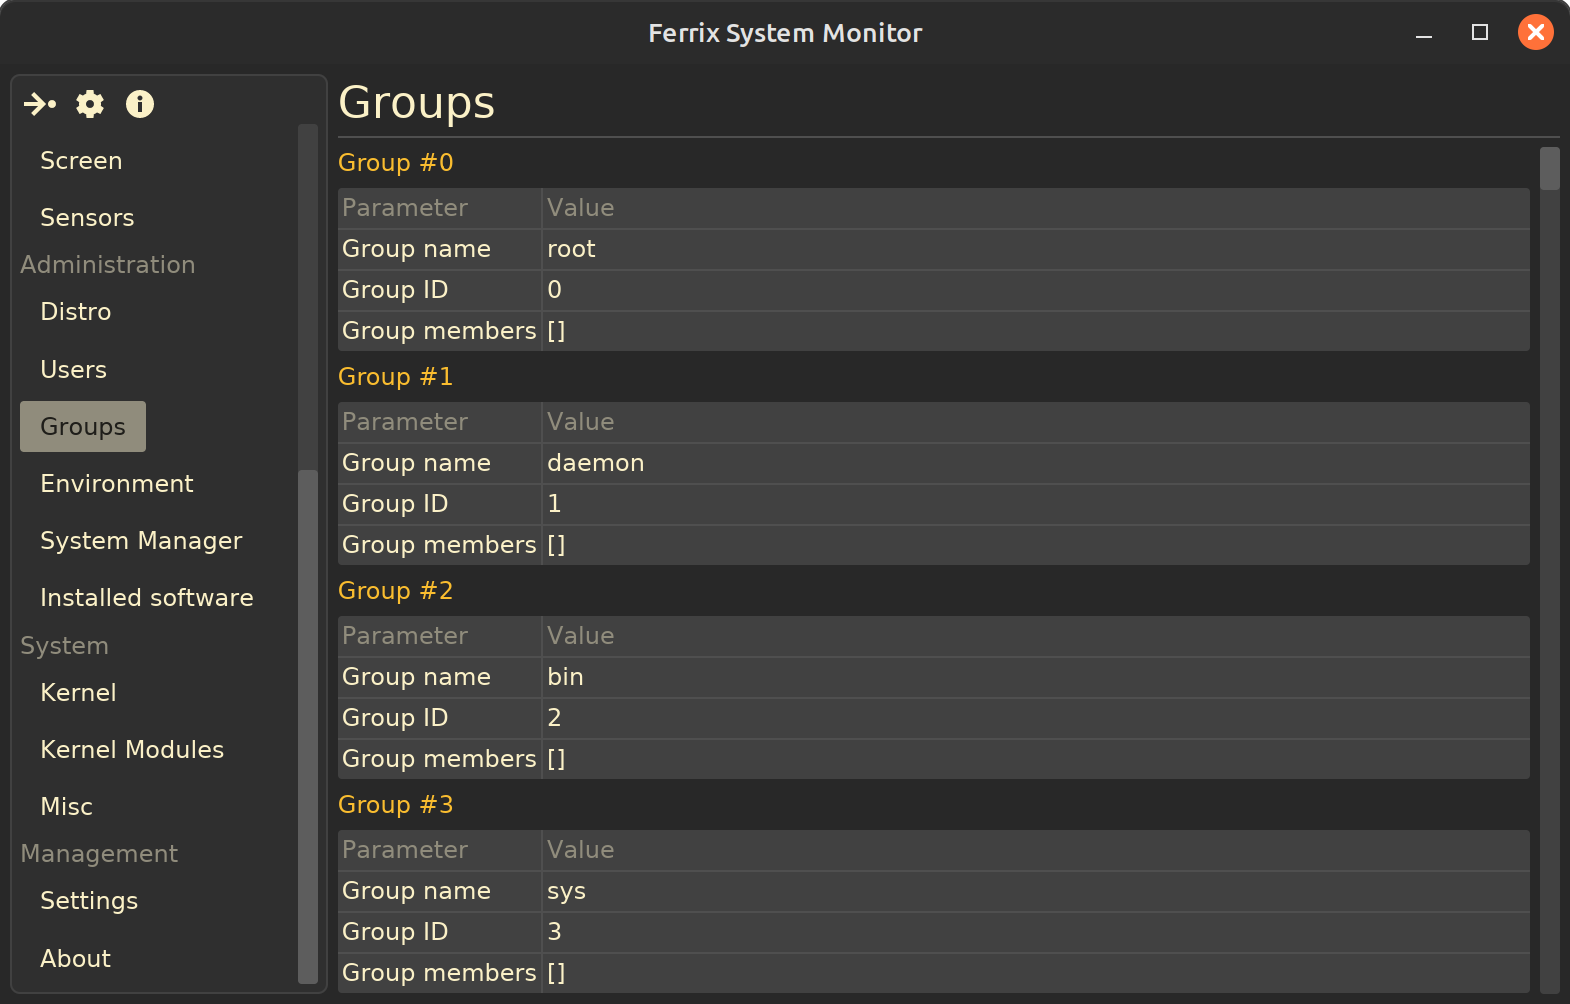
Task: Open the Users section
Action: coord(74,370)
